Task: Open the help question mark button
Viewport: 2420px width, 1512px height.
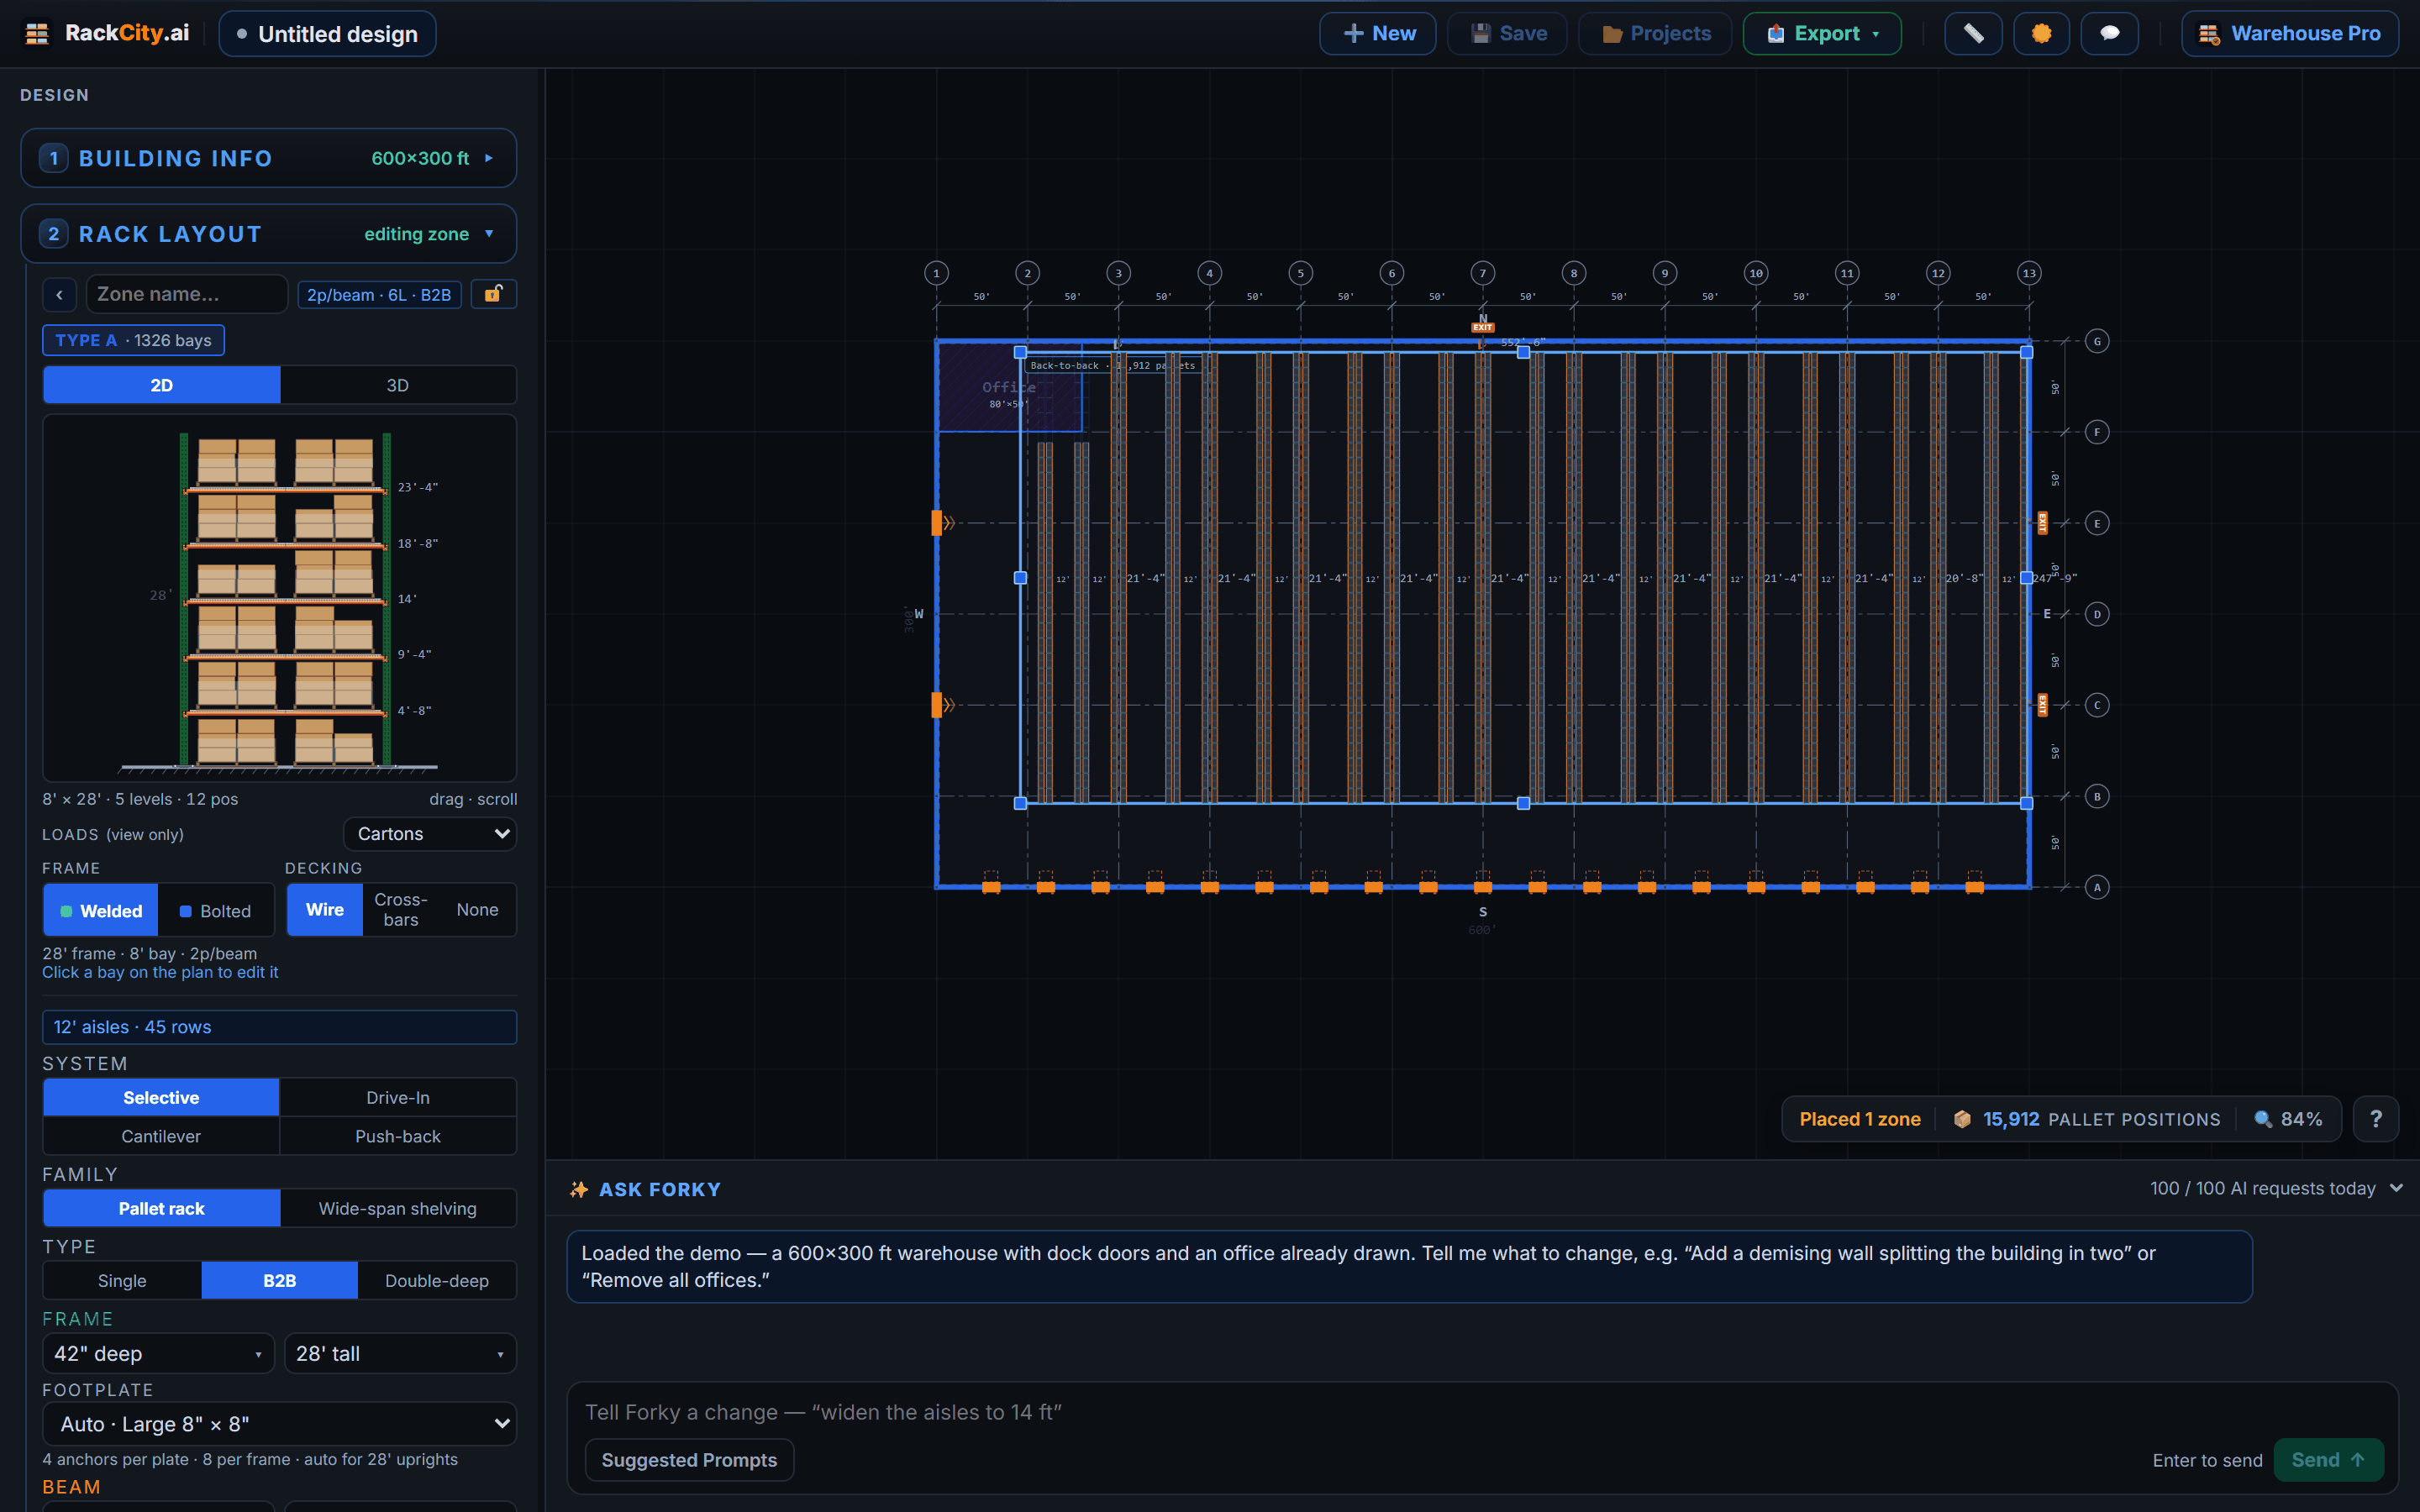Action: 2375,1119
